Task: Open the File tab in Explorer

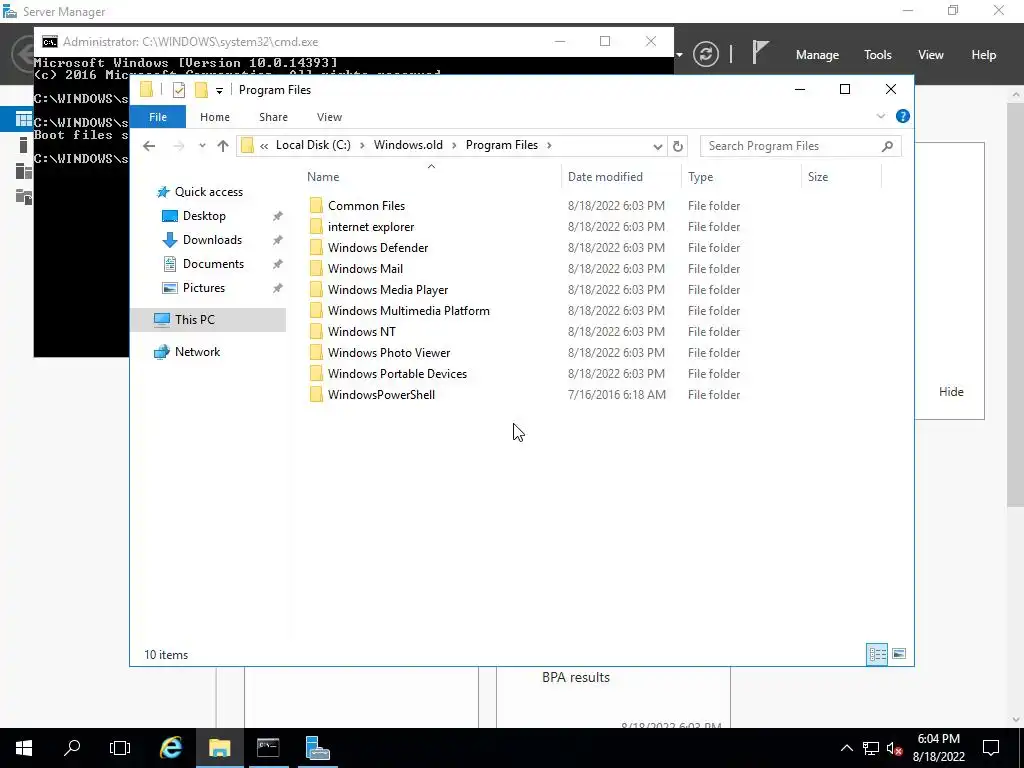Action: pos(158,117)
